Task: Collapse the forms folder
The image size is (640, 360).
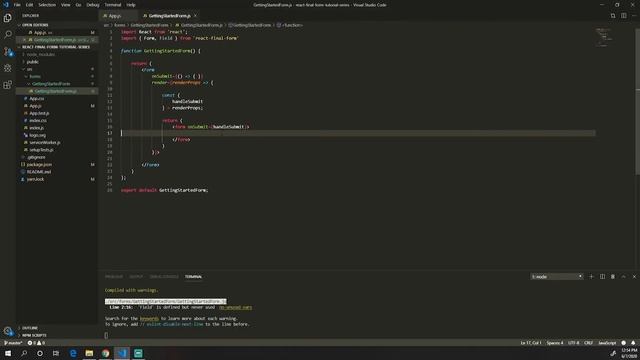Action: (57, 76)
